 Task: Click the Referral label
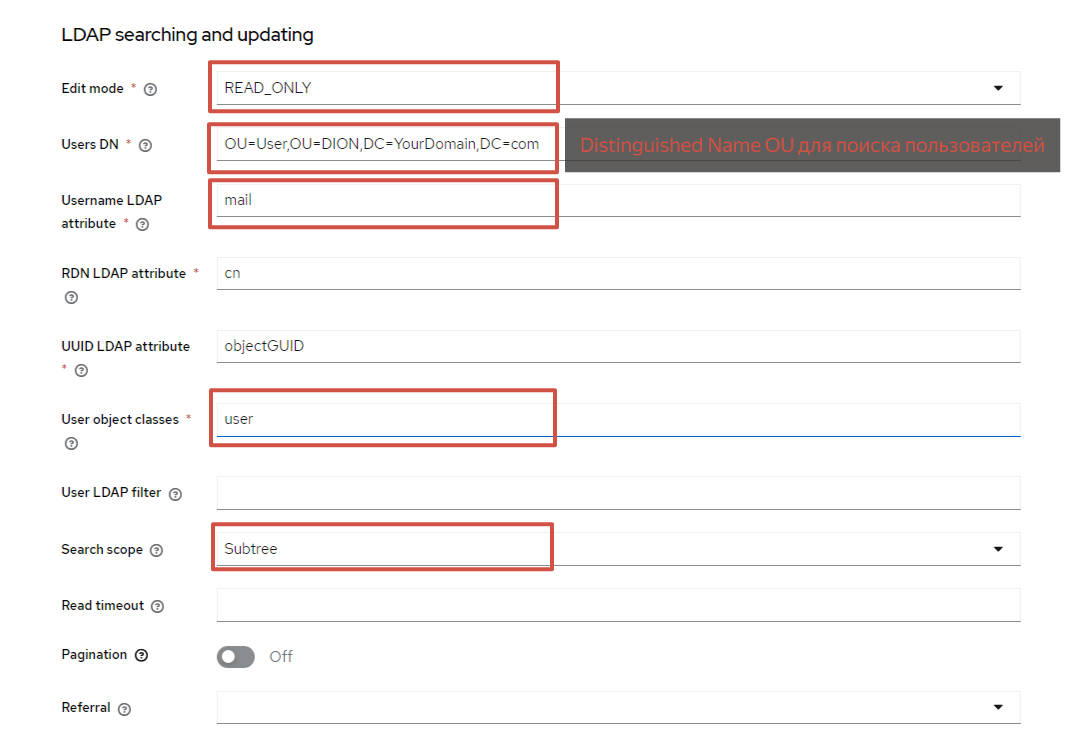tap(86, 707)
